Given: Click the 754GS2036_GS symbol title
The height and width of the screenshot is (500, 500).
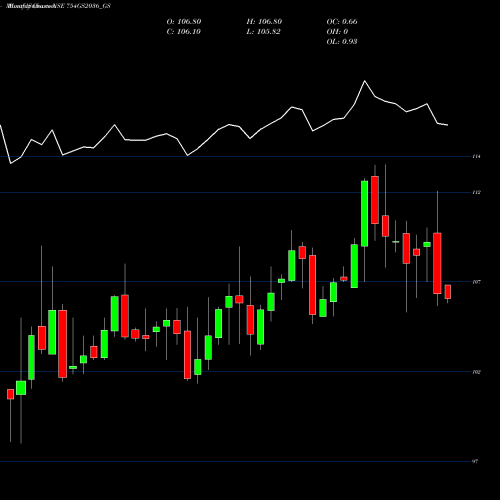Looking at the screenshot, I should (x=88, y=6).
